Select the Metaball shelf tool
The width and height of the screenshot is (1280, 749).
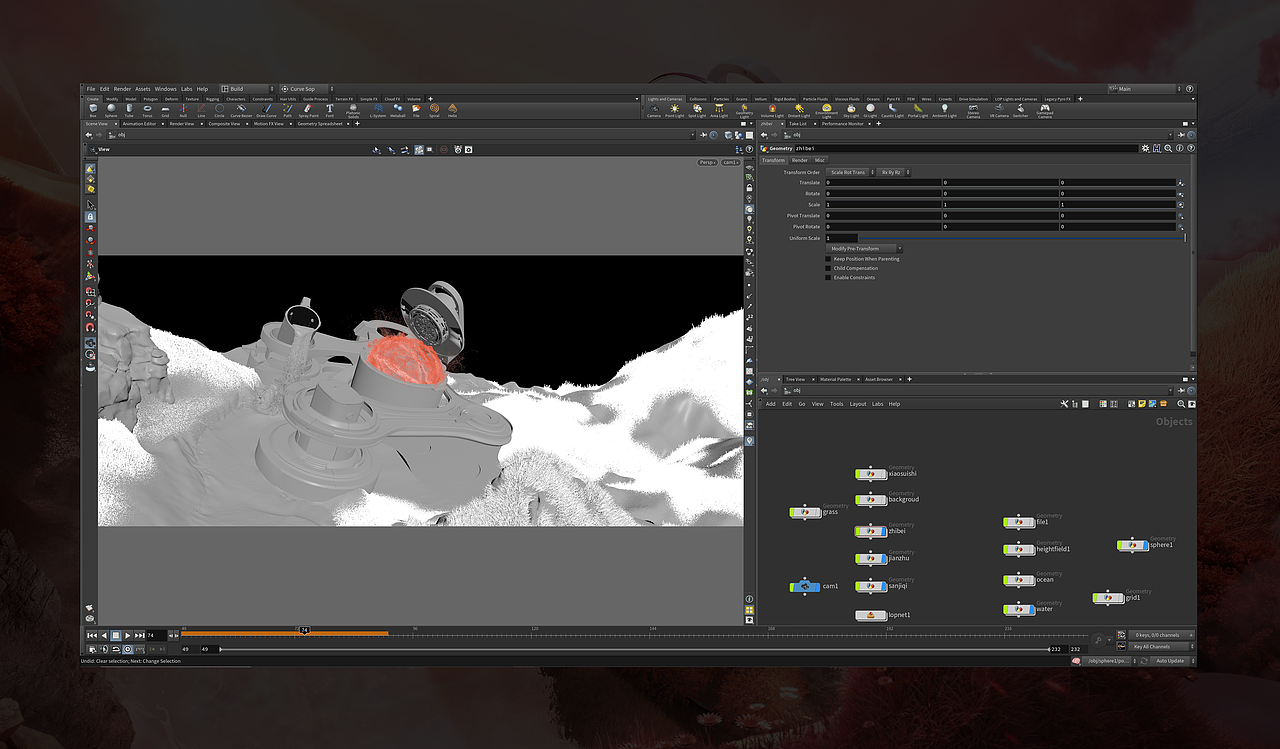pyautogui.click(x=398, y=110)
